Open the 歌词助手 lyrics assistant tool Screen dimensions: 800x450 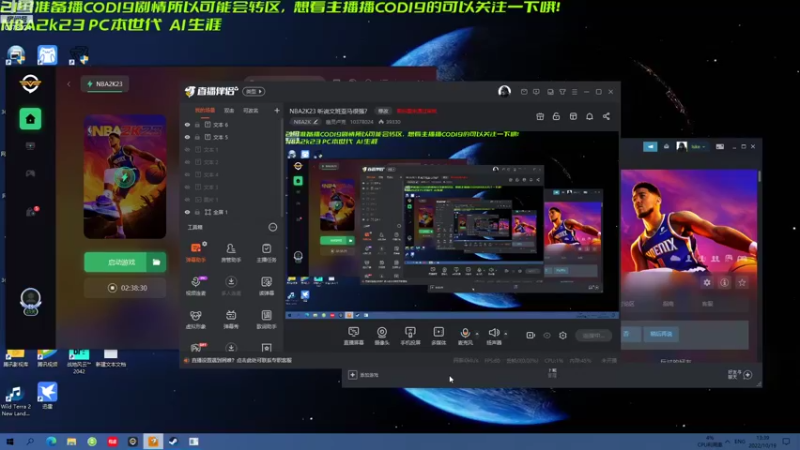click(x=266, y=319)
